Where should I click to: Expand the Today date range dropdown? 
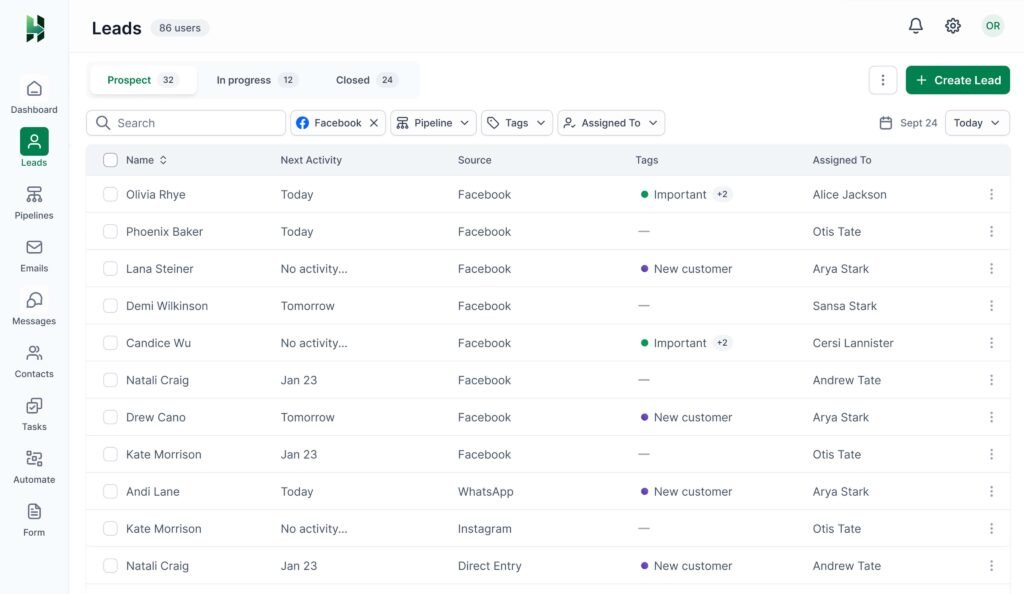click(977, 122)
